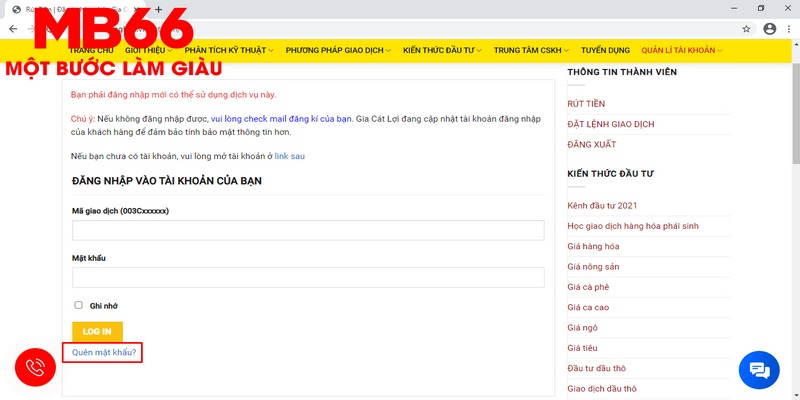
Task: Open Giá ngô sidebar link
Action: point(583,328)
